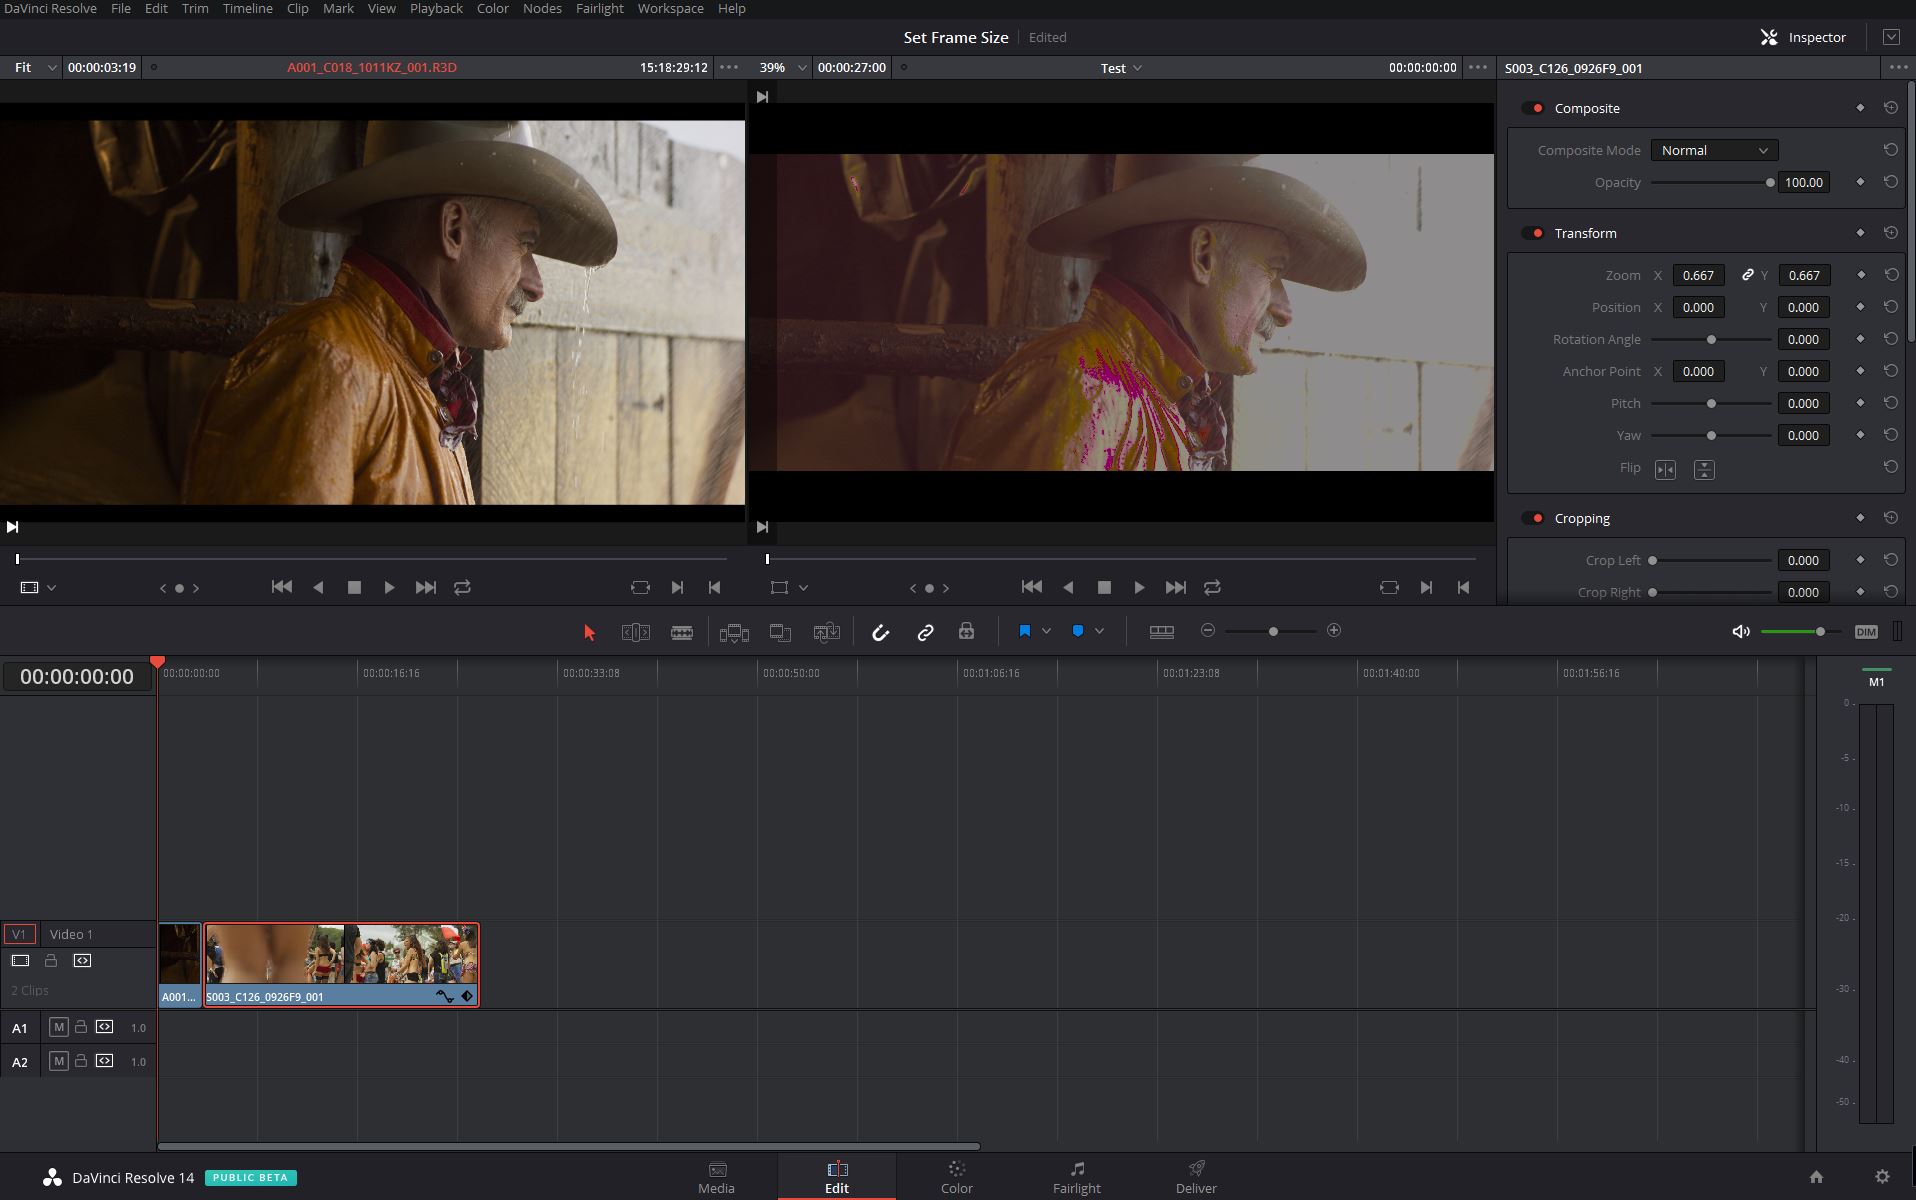
Task: Select the A2 audio track header
Action: click(20, 1062)
